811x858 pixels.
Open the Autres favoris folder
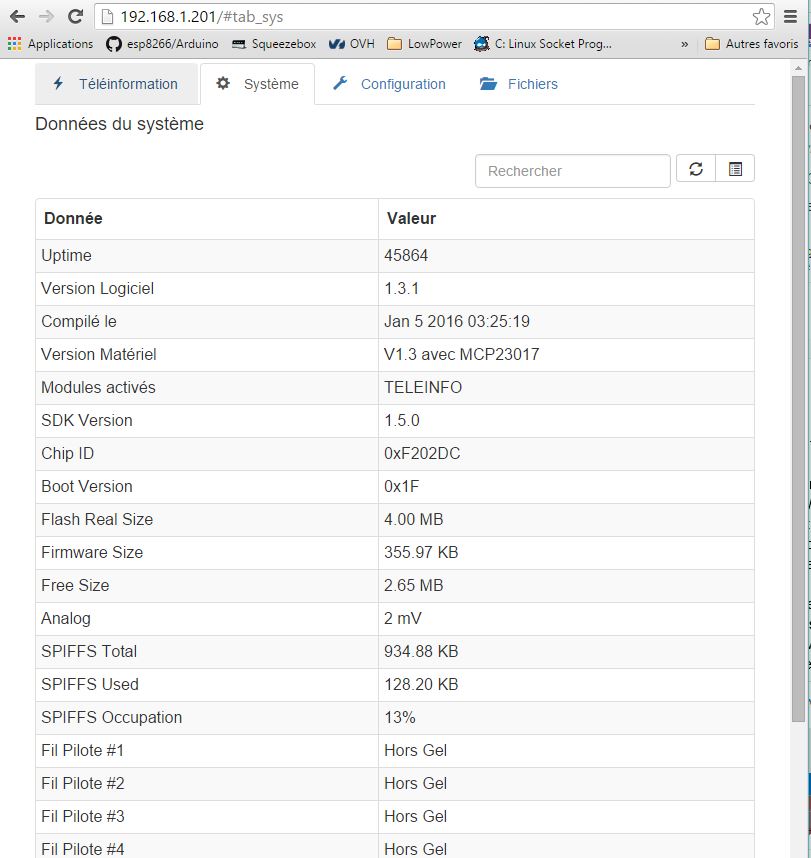pos(751,44)
